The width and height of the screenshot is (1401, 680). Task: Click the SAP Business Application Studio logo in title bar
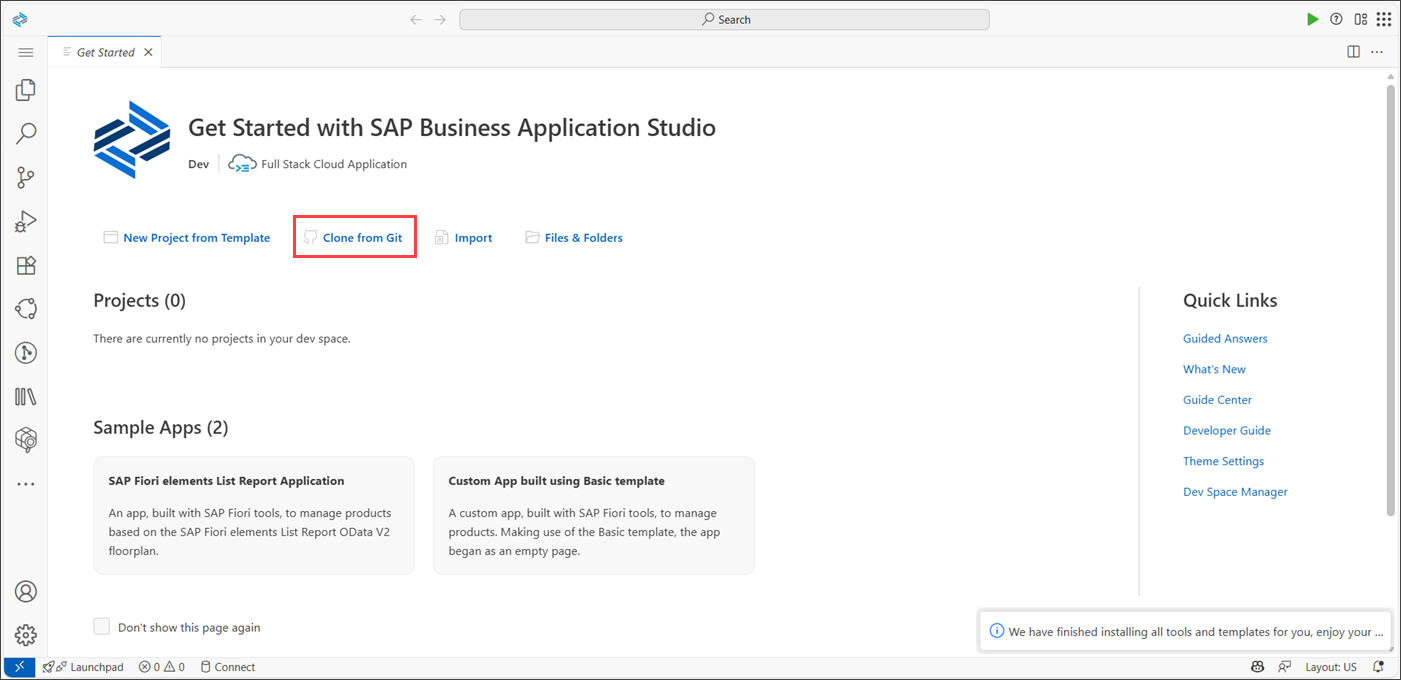pyautogui.click(x=20, y=19)
